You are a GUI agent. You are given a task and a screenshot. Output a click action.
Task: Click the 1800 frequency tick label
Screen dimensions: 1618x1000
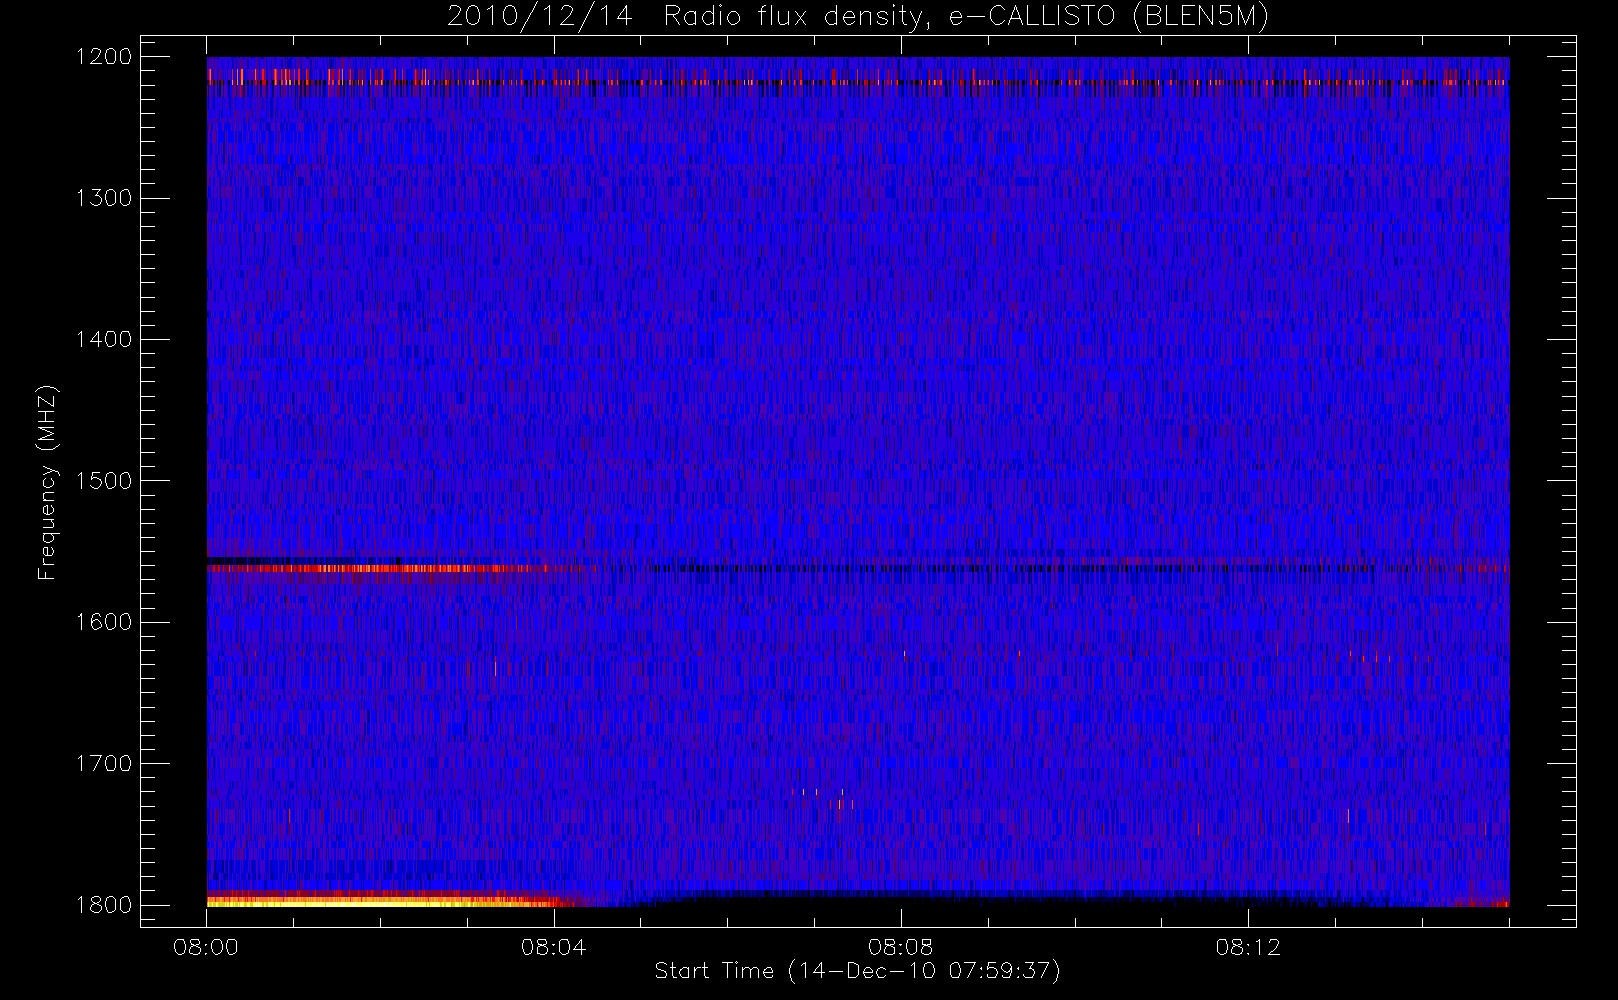104,905
